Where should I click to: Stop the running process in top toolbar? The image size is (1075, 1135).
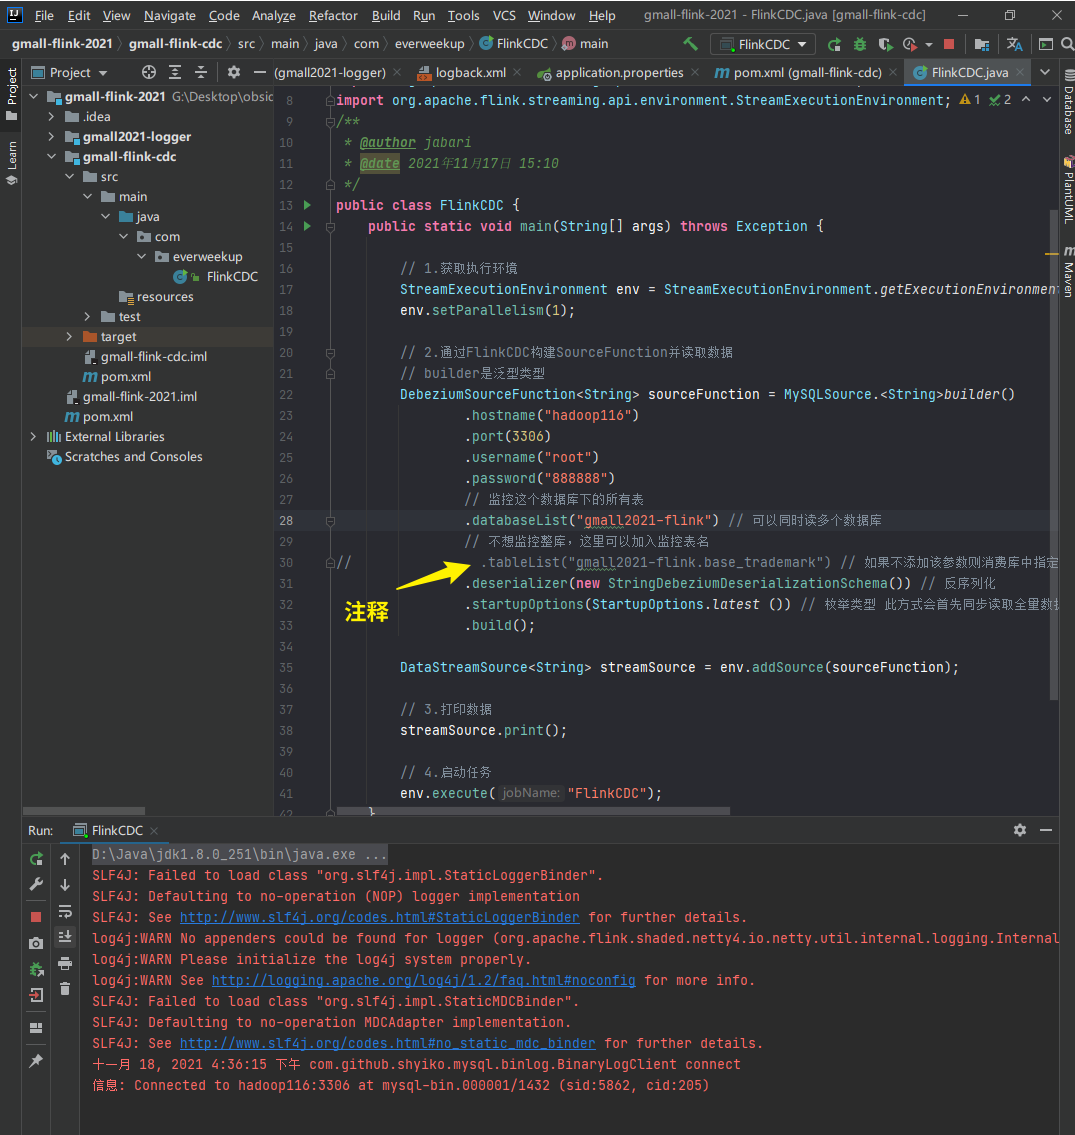(948, 44)
